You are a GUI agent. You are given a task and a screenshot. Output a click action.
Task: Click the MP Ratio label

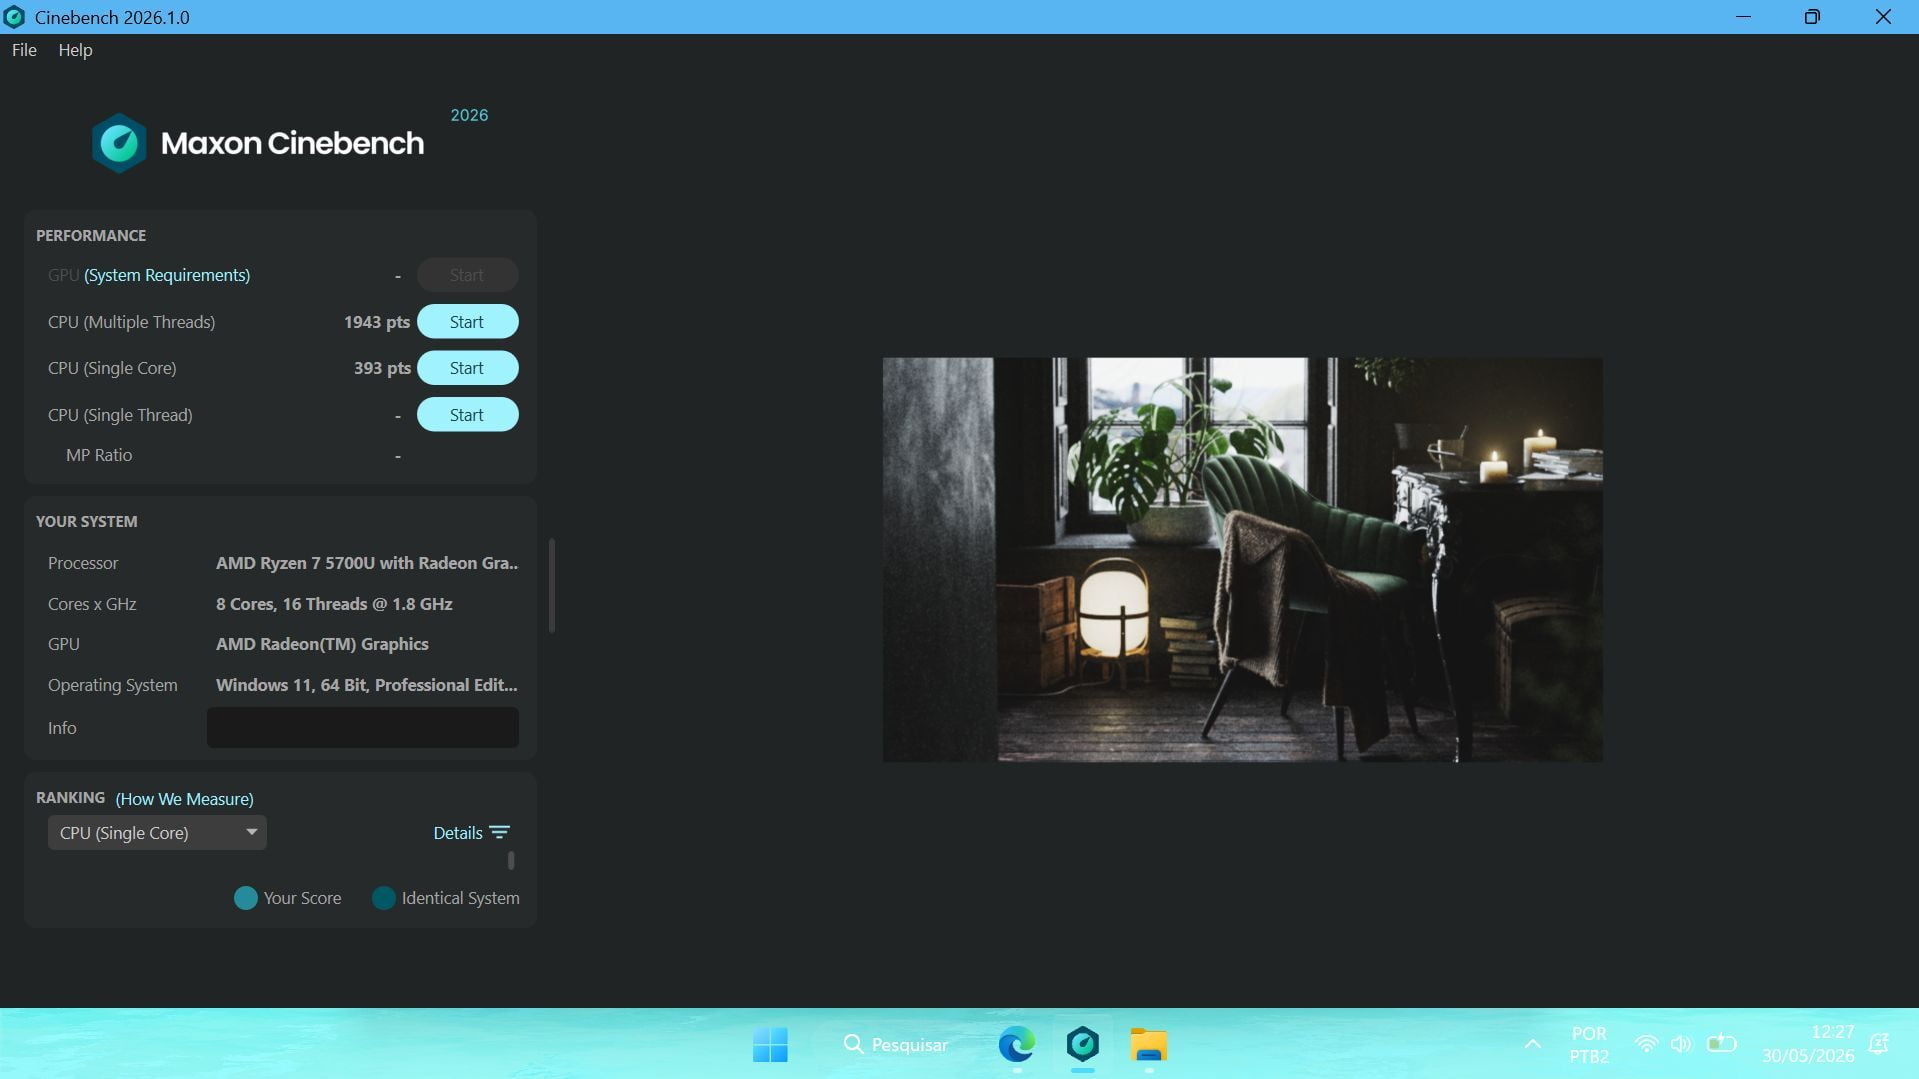point(99,455)
